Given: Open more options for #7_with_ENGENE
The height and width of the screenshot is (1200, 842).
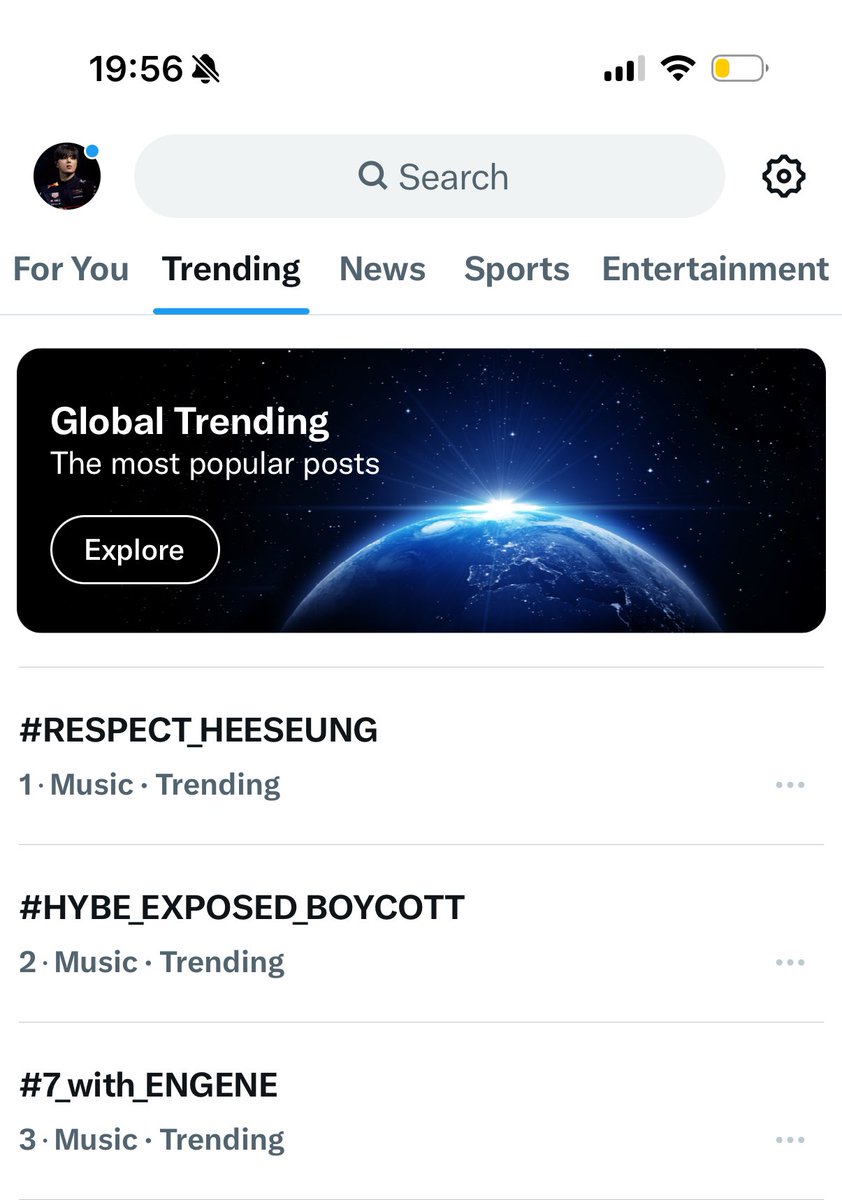Looking at the screenshot, I should [x=790, y=1140].
